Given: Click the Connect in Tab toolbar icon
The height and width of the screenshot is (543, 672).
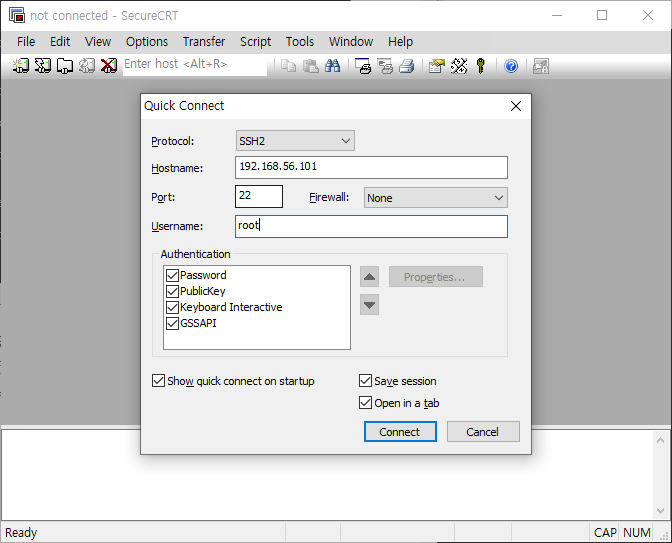Looking at the screenshot, I should tap(65, 66).
